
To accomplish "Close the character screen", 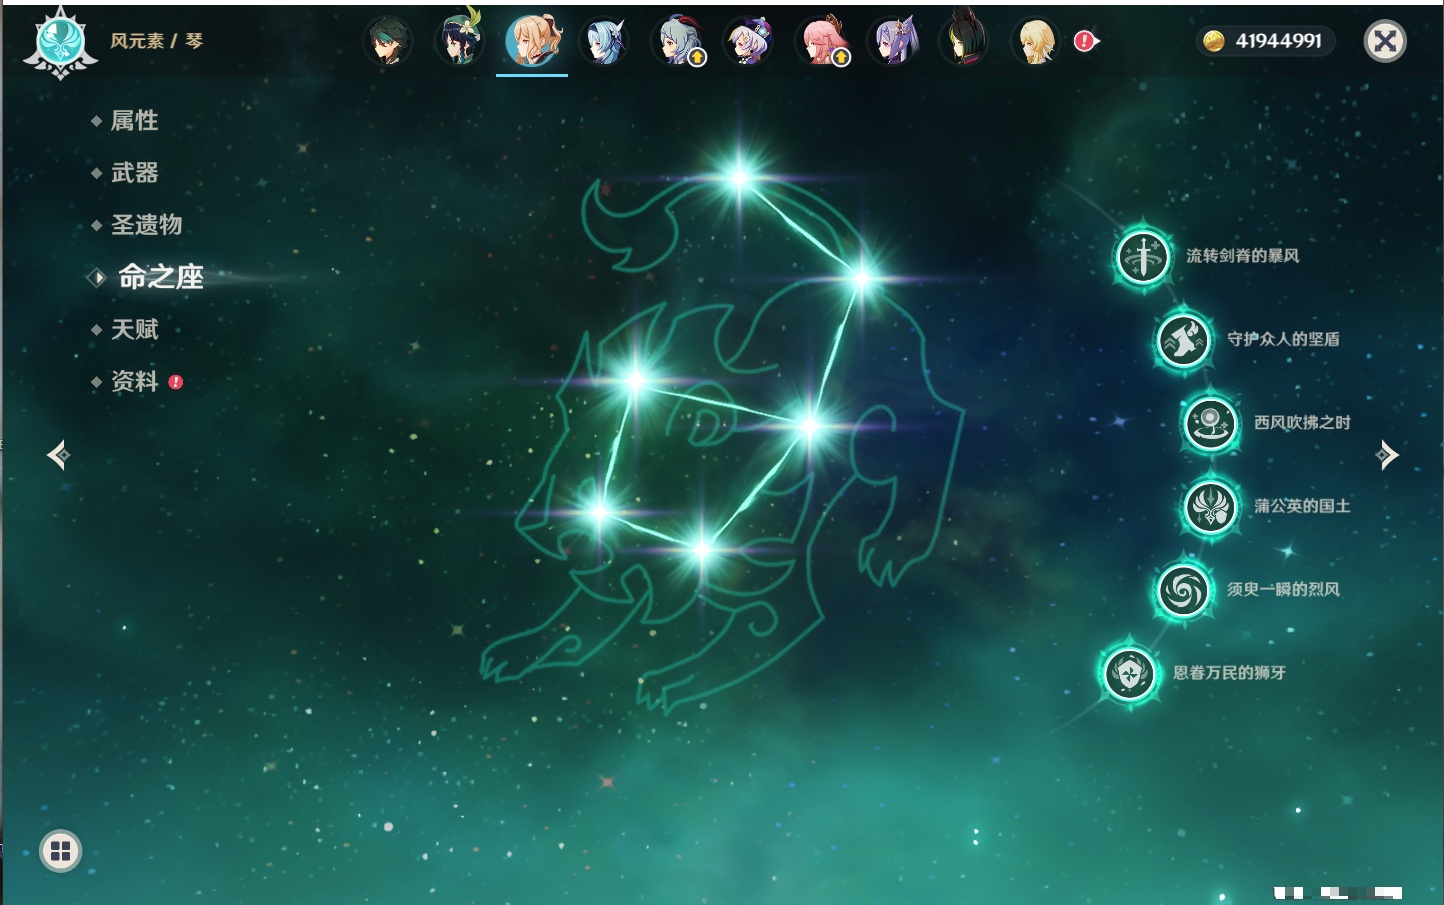I will coord(1385,41).
